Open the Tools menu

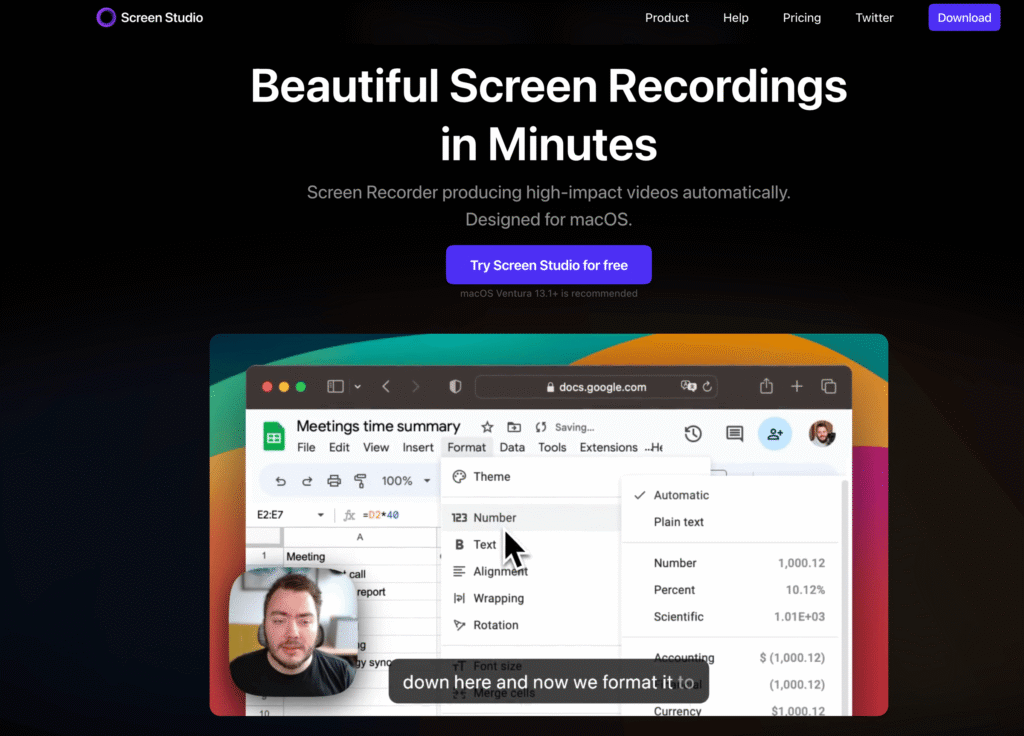[552, 447]
